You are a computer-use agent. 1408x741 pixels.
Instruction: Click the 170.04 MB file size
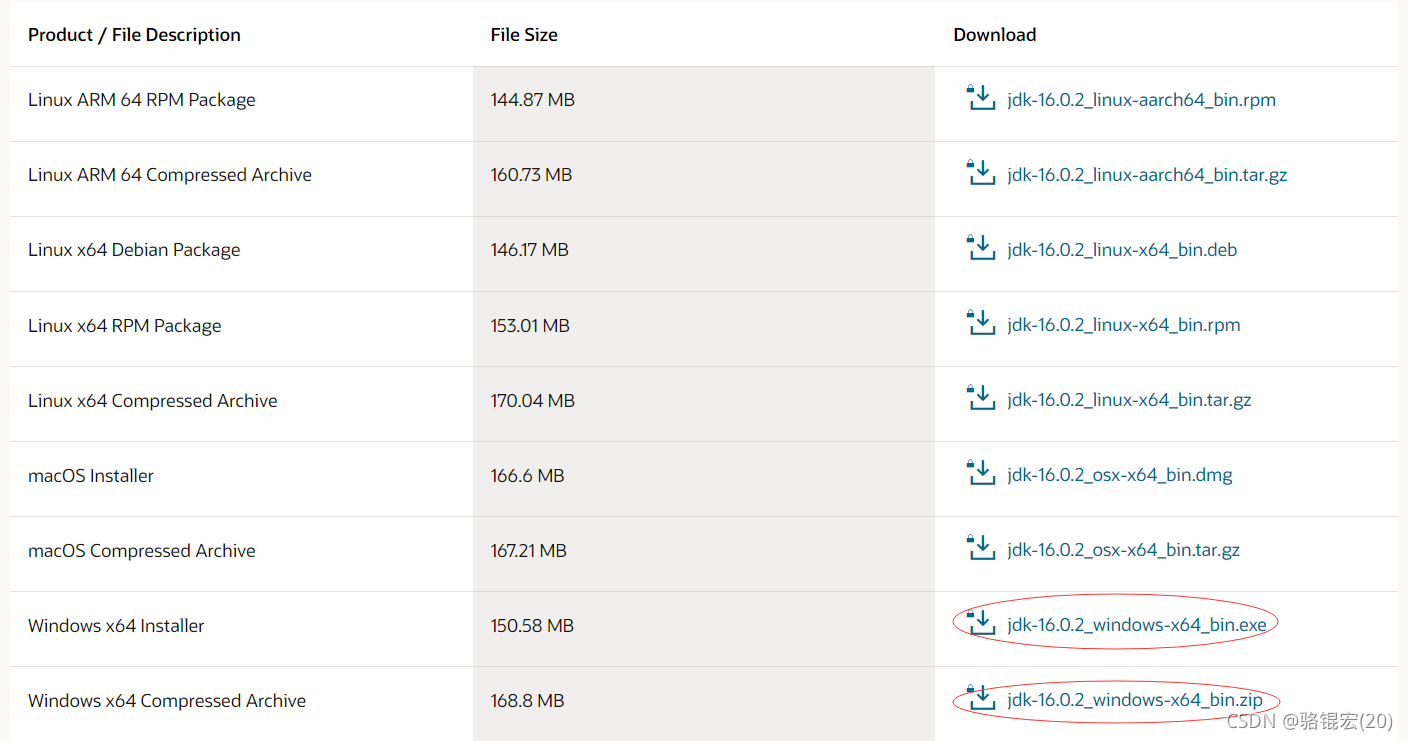point(533,401)
